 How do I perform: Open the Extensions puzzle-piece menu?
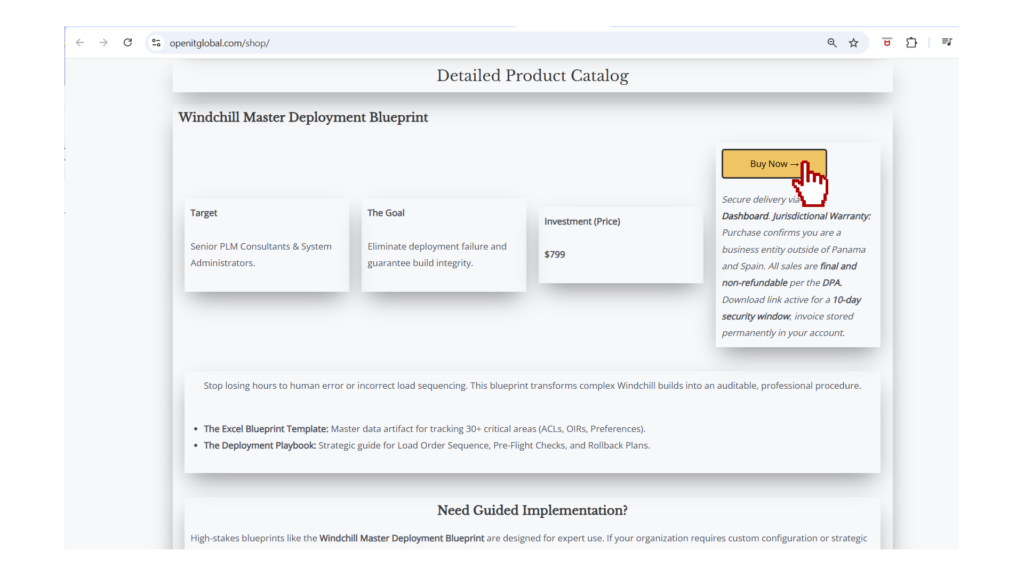point(911,43)
